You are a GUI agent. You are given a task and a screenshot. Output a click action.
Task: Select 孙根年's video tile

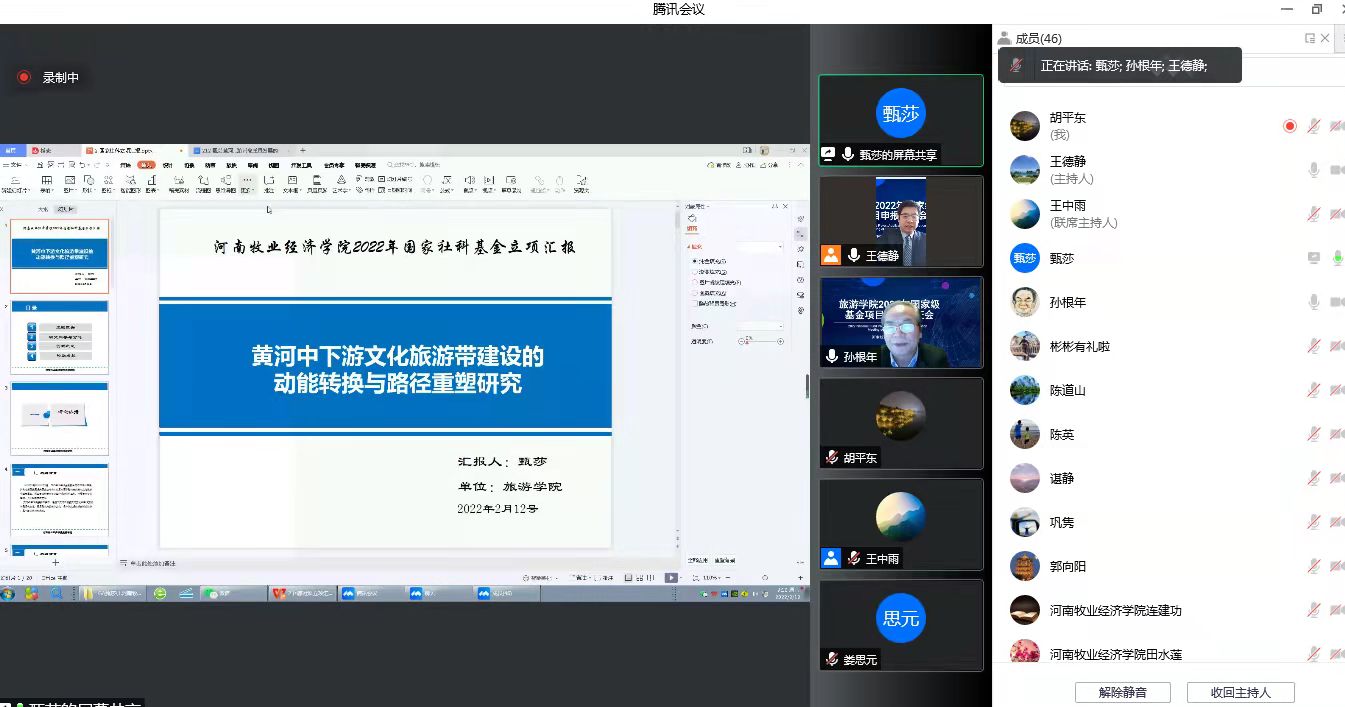[x=900, y=322]
